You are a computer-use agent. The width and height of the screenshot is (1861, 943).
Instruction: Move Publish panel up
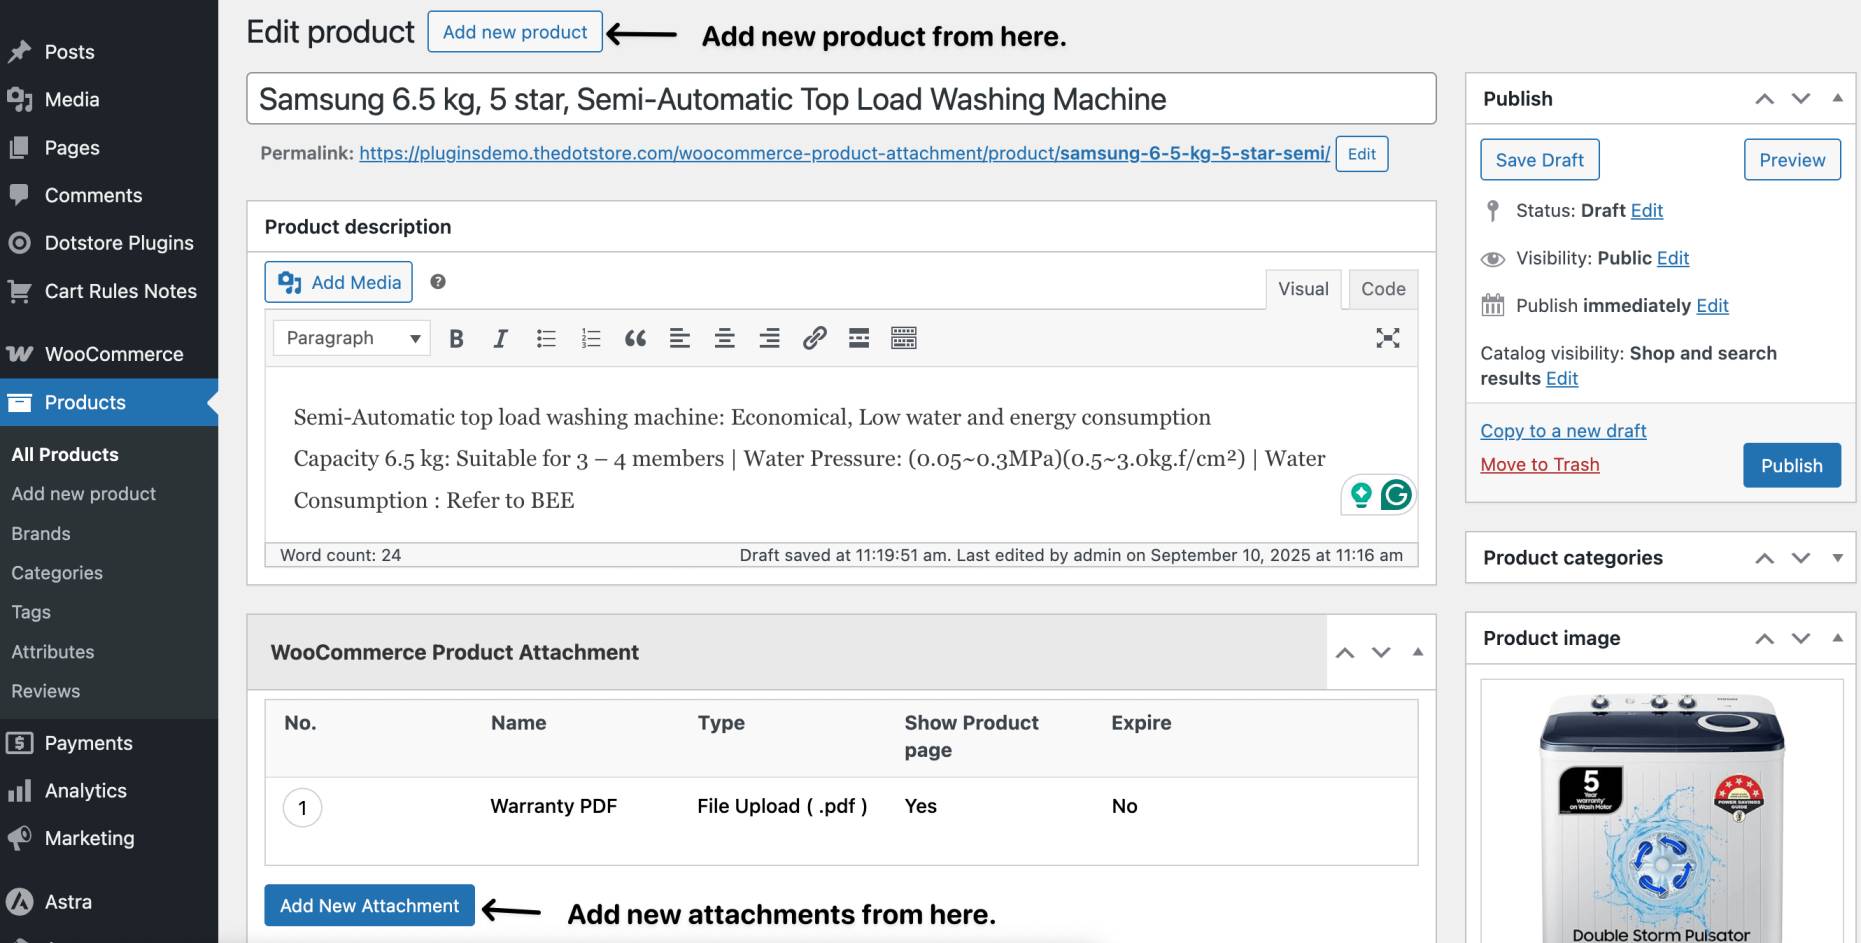click(1765, 99)
